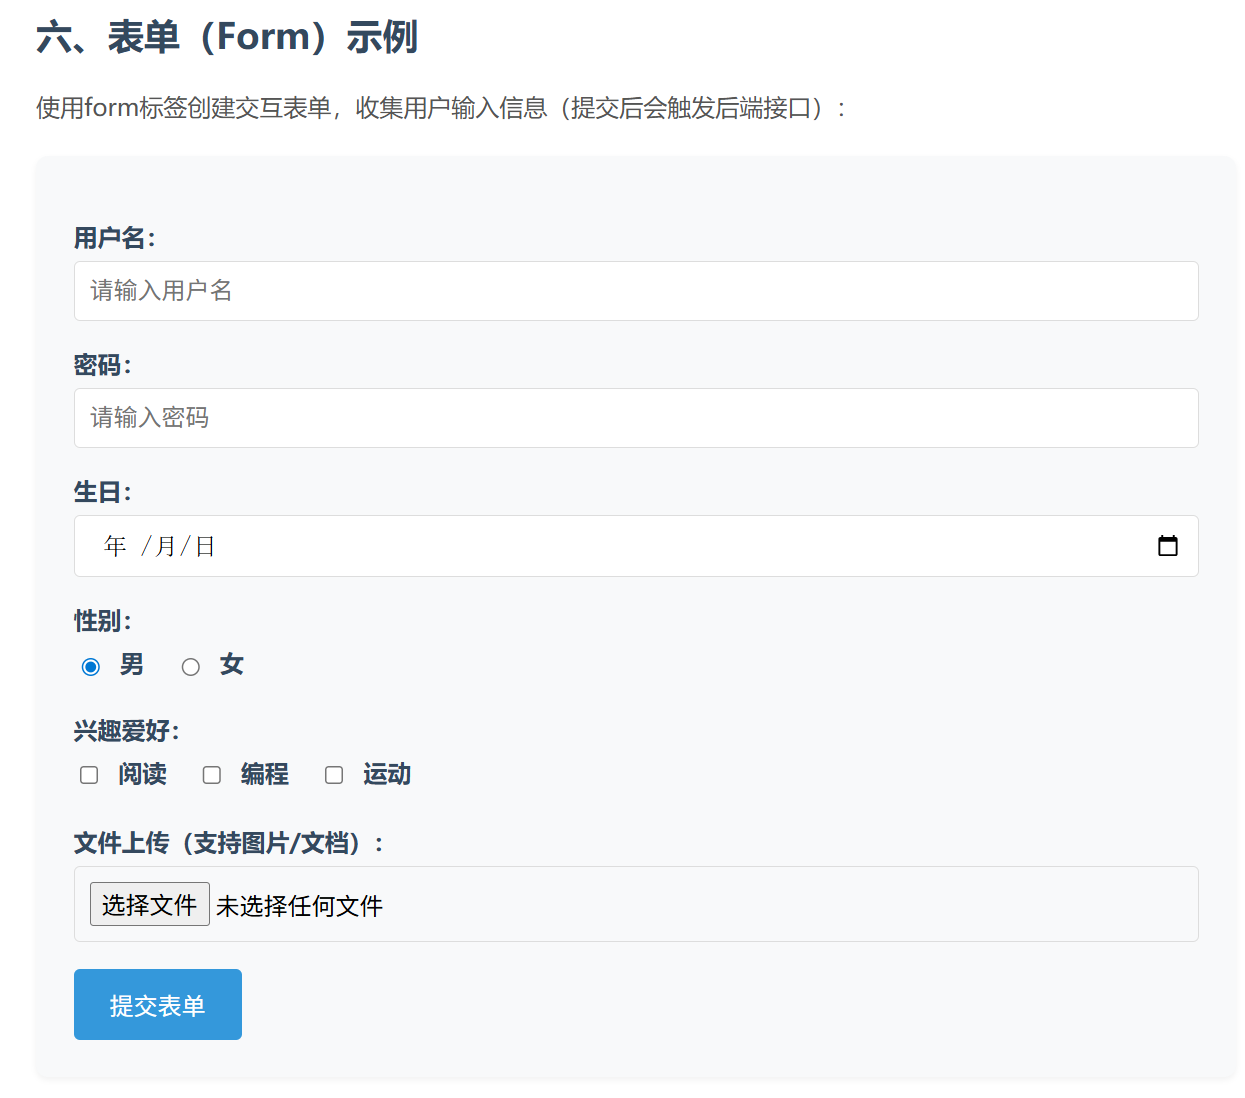
Task: Click the 未选择任何文件 file status text
Action: [x=298, y=904]
